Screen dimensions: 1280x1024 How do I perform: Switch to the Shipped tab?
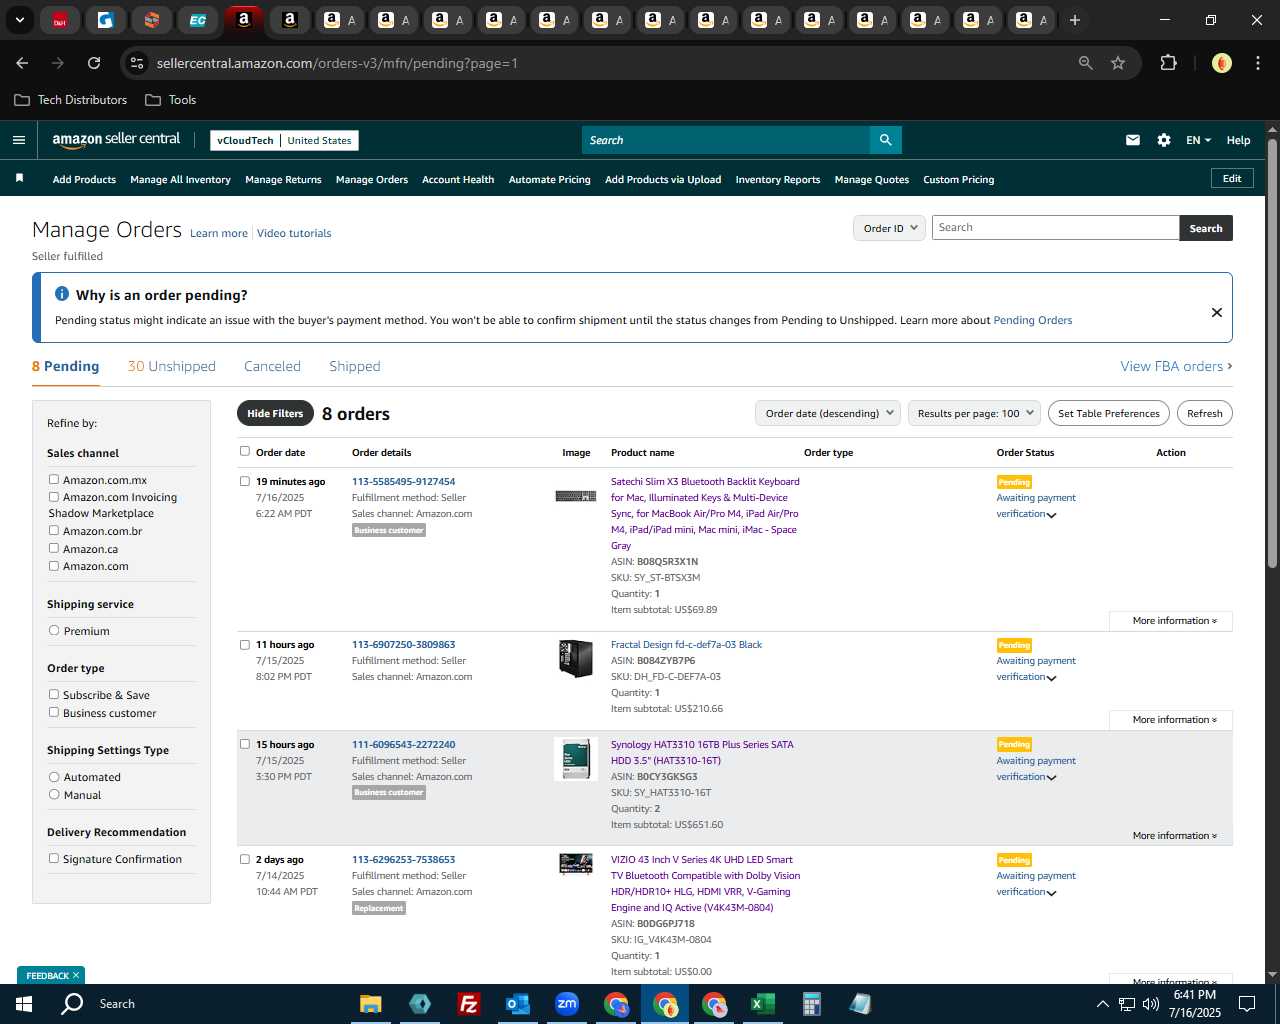coord(355,366)
